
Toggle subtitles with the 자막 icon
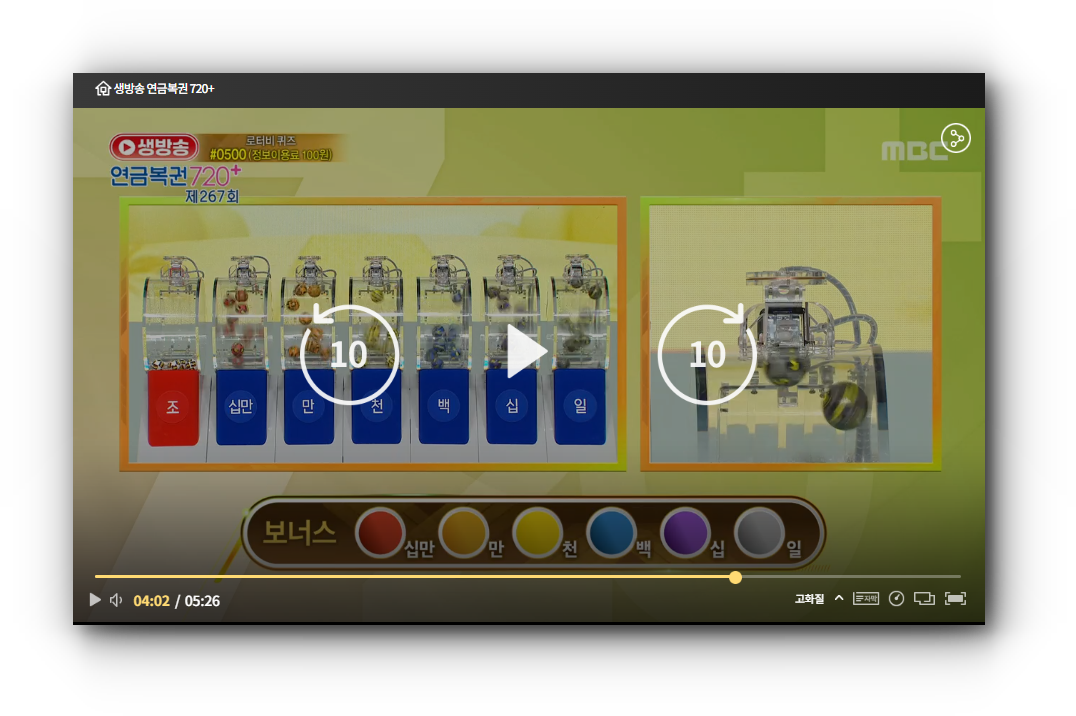865,599
